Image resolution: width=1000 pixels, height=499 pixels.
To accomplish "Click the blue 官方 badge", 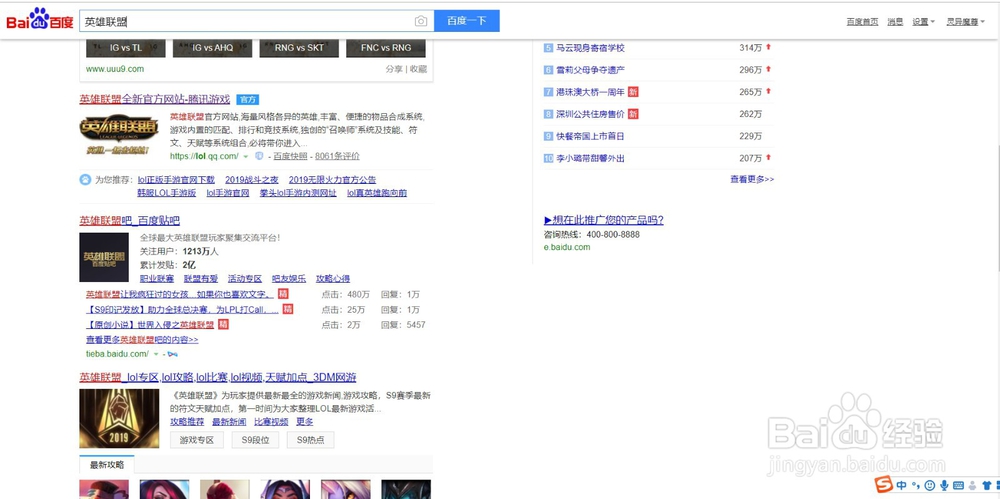I will (247, 100).
